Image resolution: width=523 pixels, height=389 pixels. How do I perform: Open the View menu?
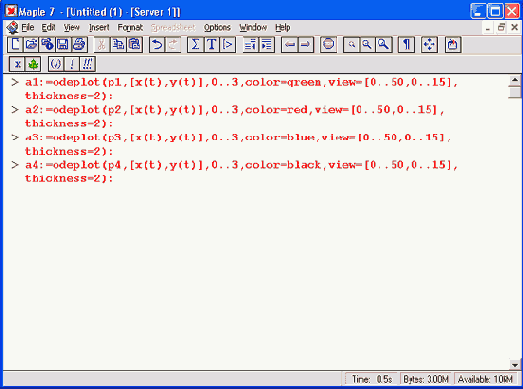coord(72,28)
